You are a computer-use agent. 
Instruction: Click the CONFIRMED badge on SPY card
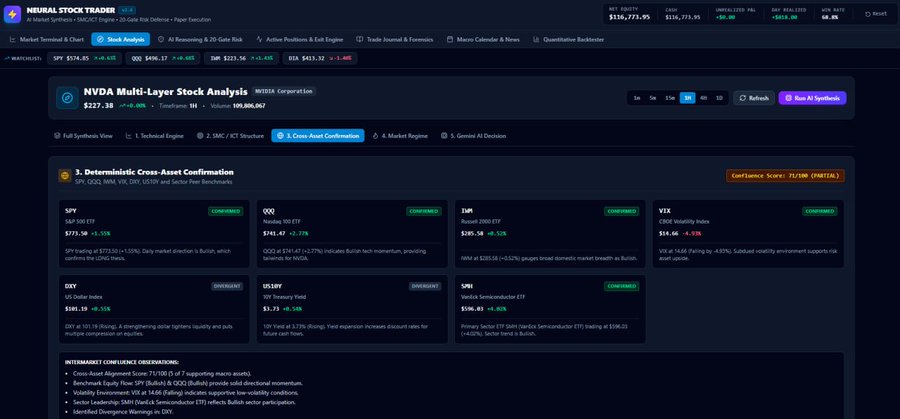[226, 211]
